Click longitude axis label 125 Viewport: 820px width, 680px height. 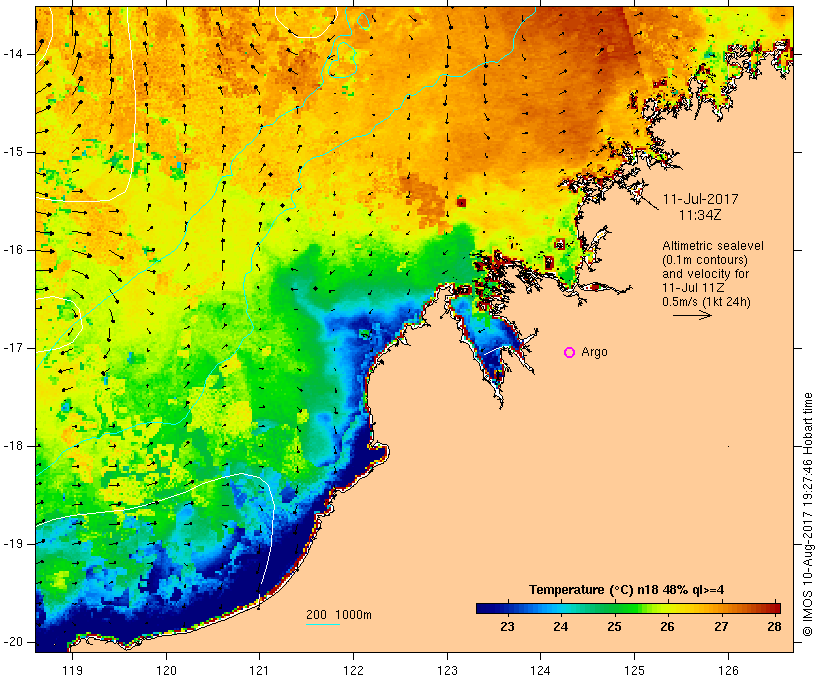coord(634,670)
